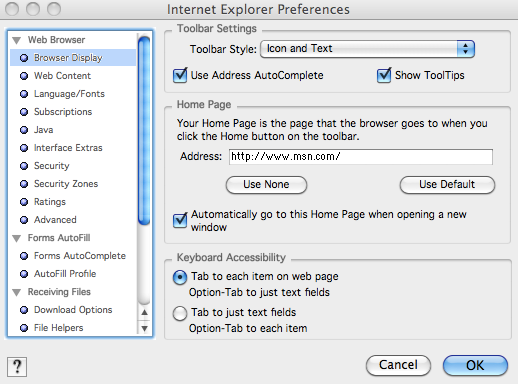The width and height of the screenshot is (518, 384).
Task: Click the help question mark button
Action: coord(17,367)
